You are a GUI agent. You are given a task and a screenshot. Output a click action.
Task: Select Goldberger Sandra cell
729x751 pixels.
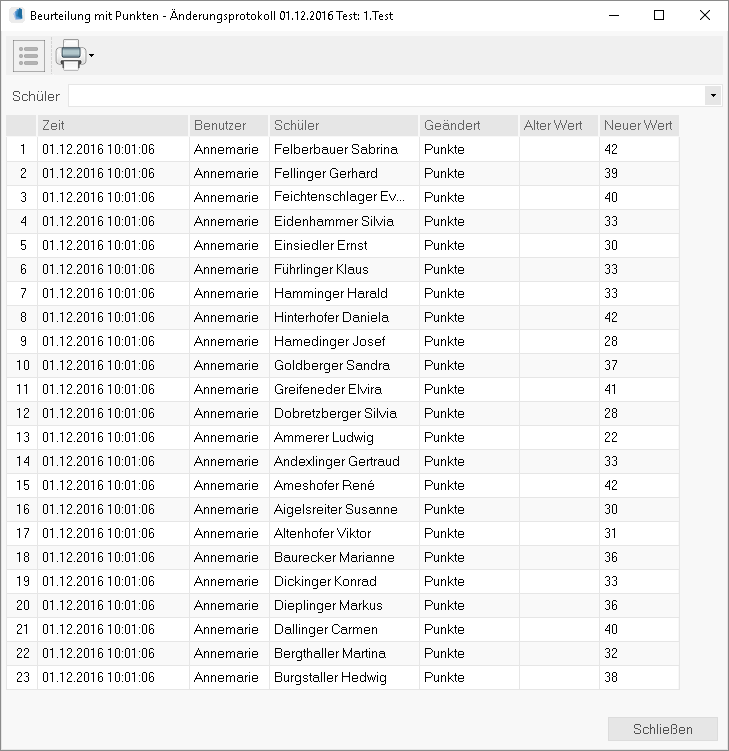coord(344,365)
